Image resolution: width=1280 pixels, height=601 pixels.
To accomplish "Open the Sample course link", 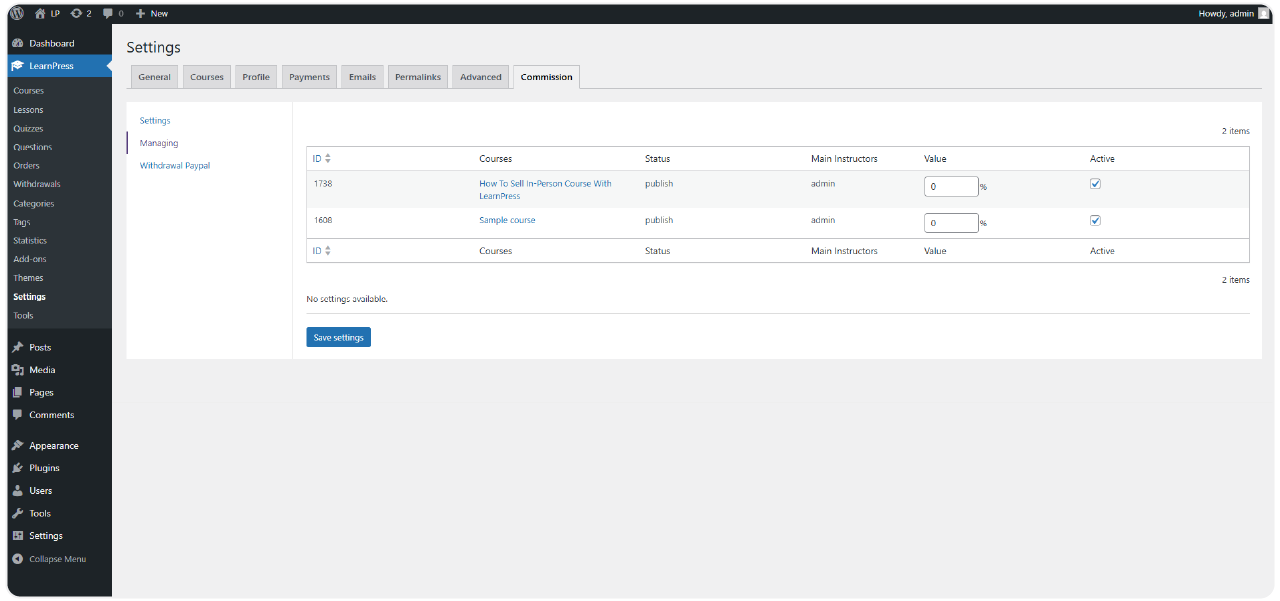I will [x=507, y=220].
